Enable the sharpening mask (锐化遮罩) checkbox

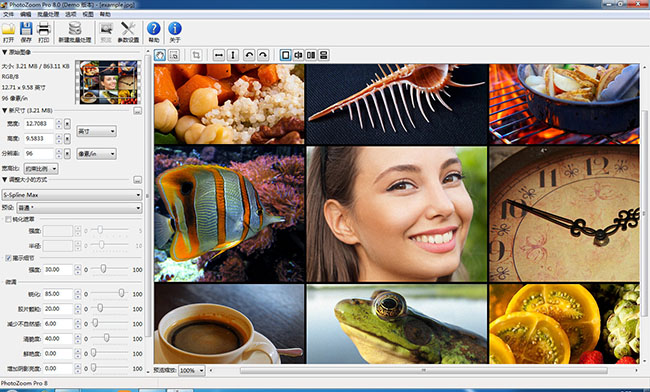[8, 219]
